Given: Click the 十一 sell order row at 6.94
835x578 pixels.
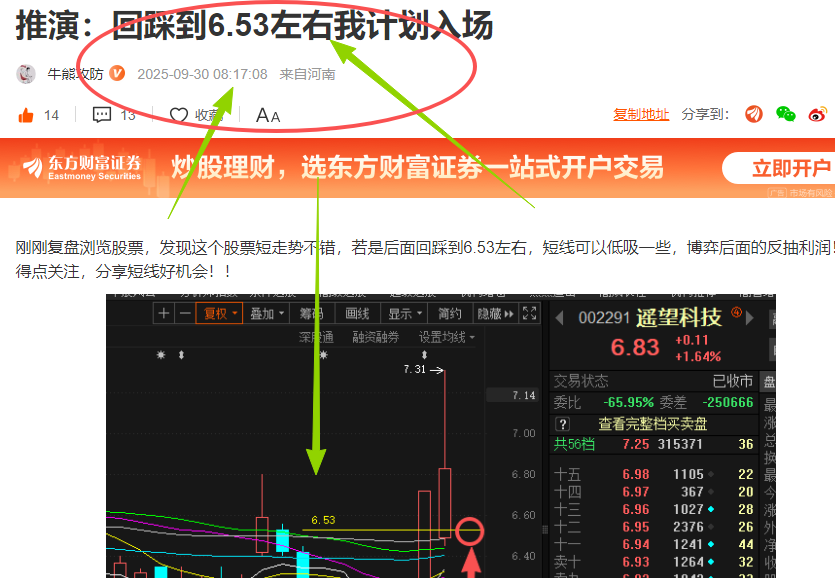Looking at the screenshot, I should pyautogui.click(x=653, y=544).
